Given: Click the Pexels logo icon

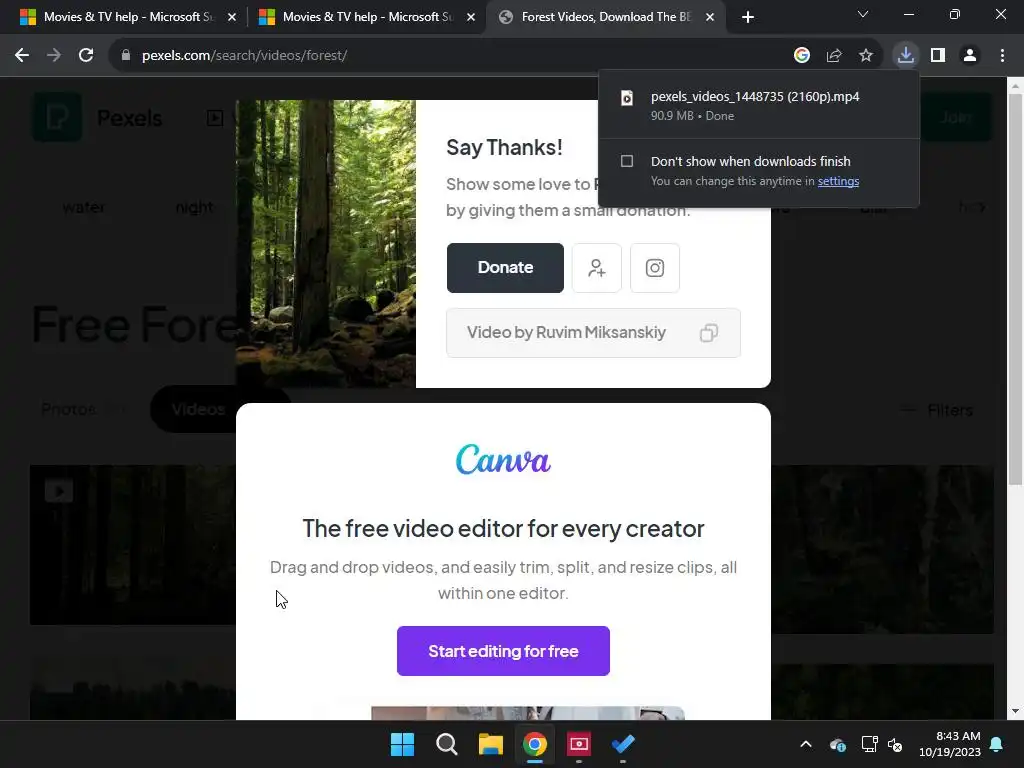Looking at the screenshot, I should click(x=57, y=118).
